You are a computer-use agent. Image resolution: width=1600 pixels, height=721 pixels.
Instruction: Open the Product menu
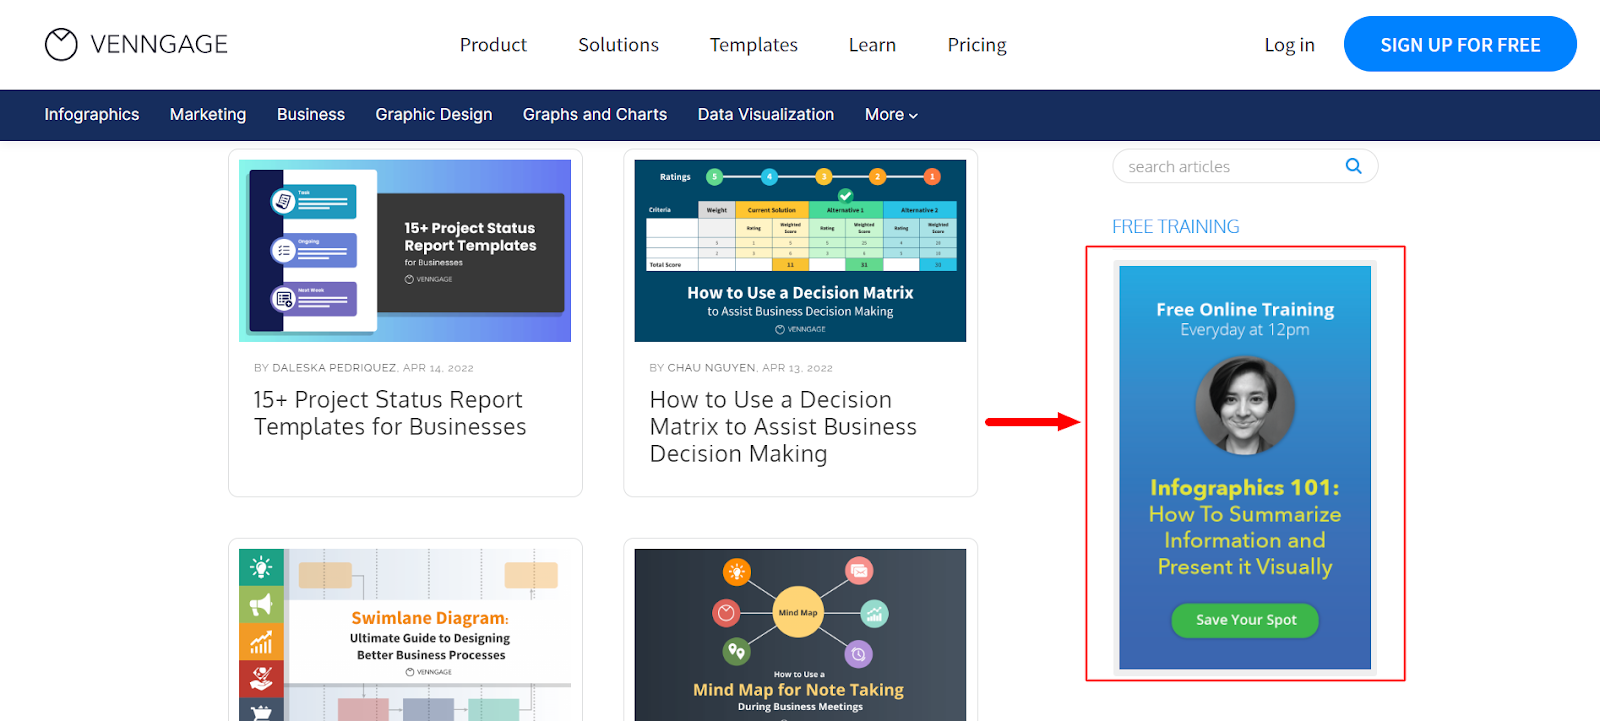[493, 45]
